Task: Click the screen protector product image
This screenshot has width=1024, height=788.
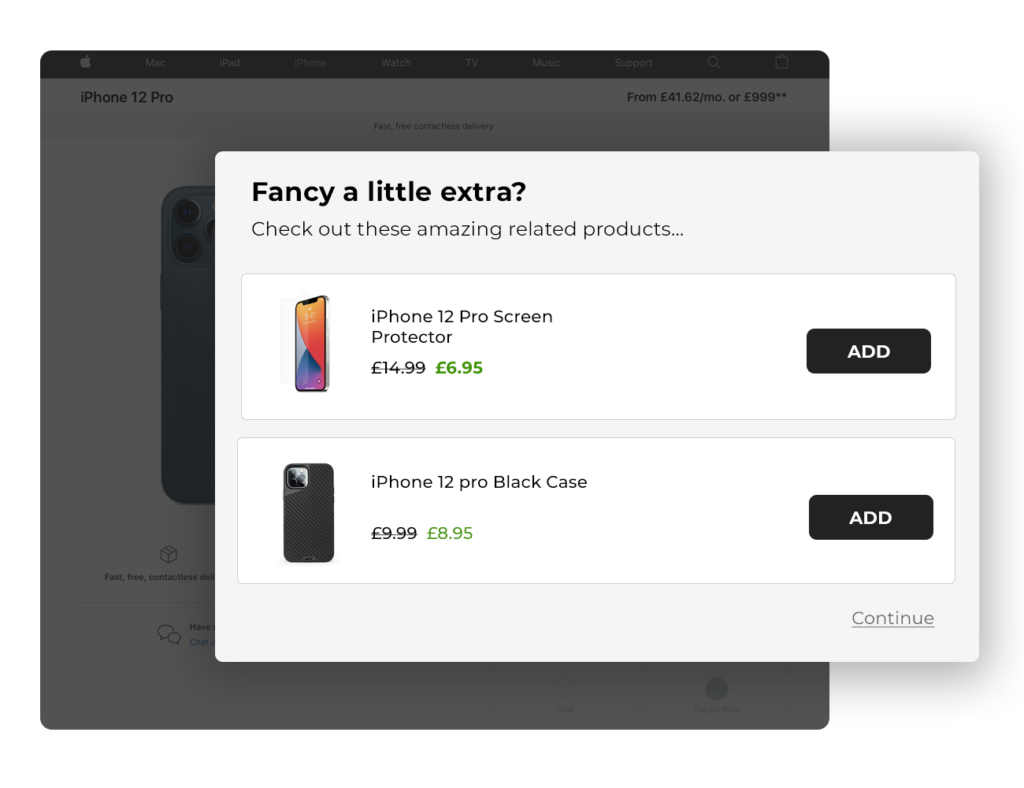Action: tap(310, 343)
